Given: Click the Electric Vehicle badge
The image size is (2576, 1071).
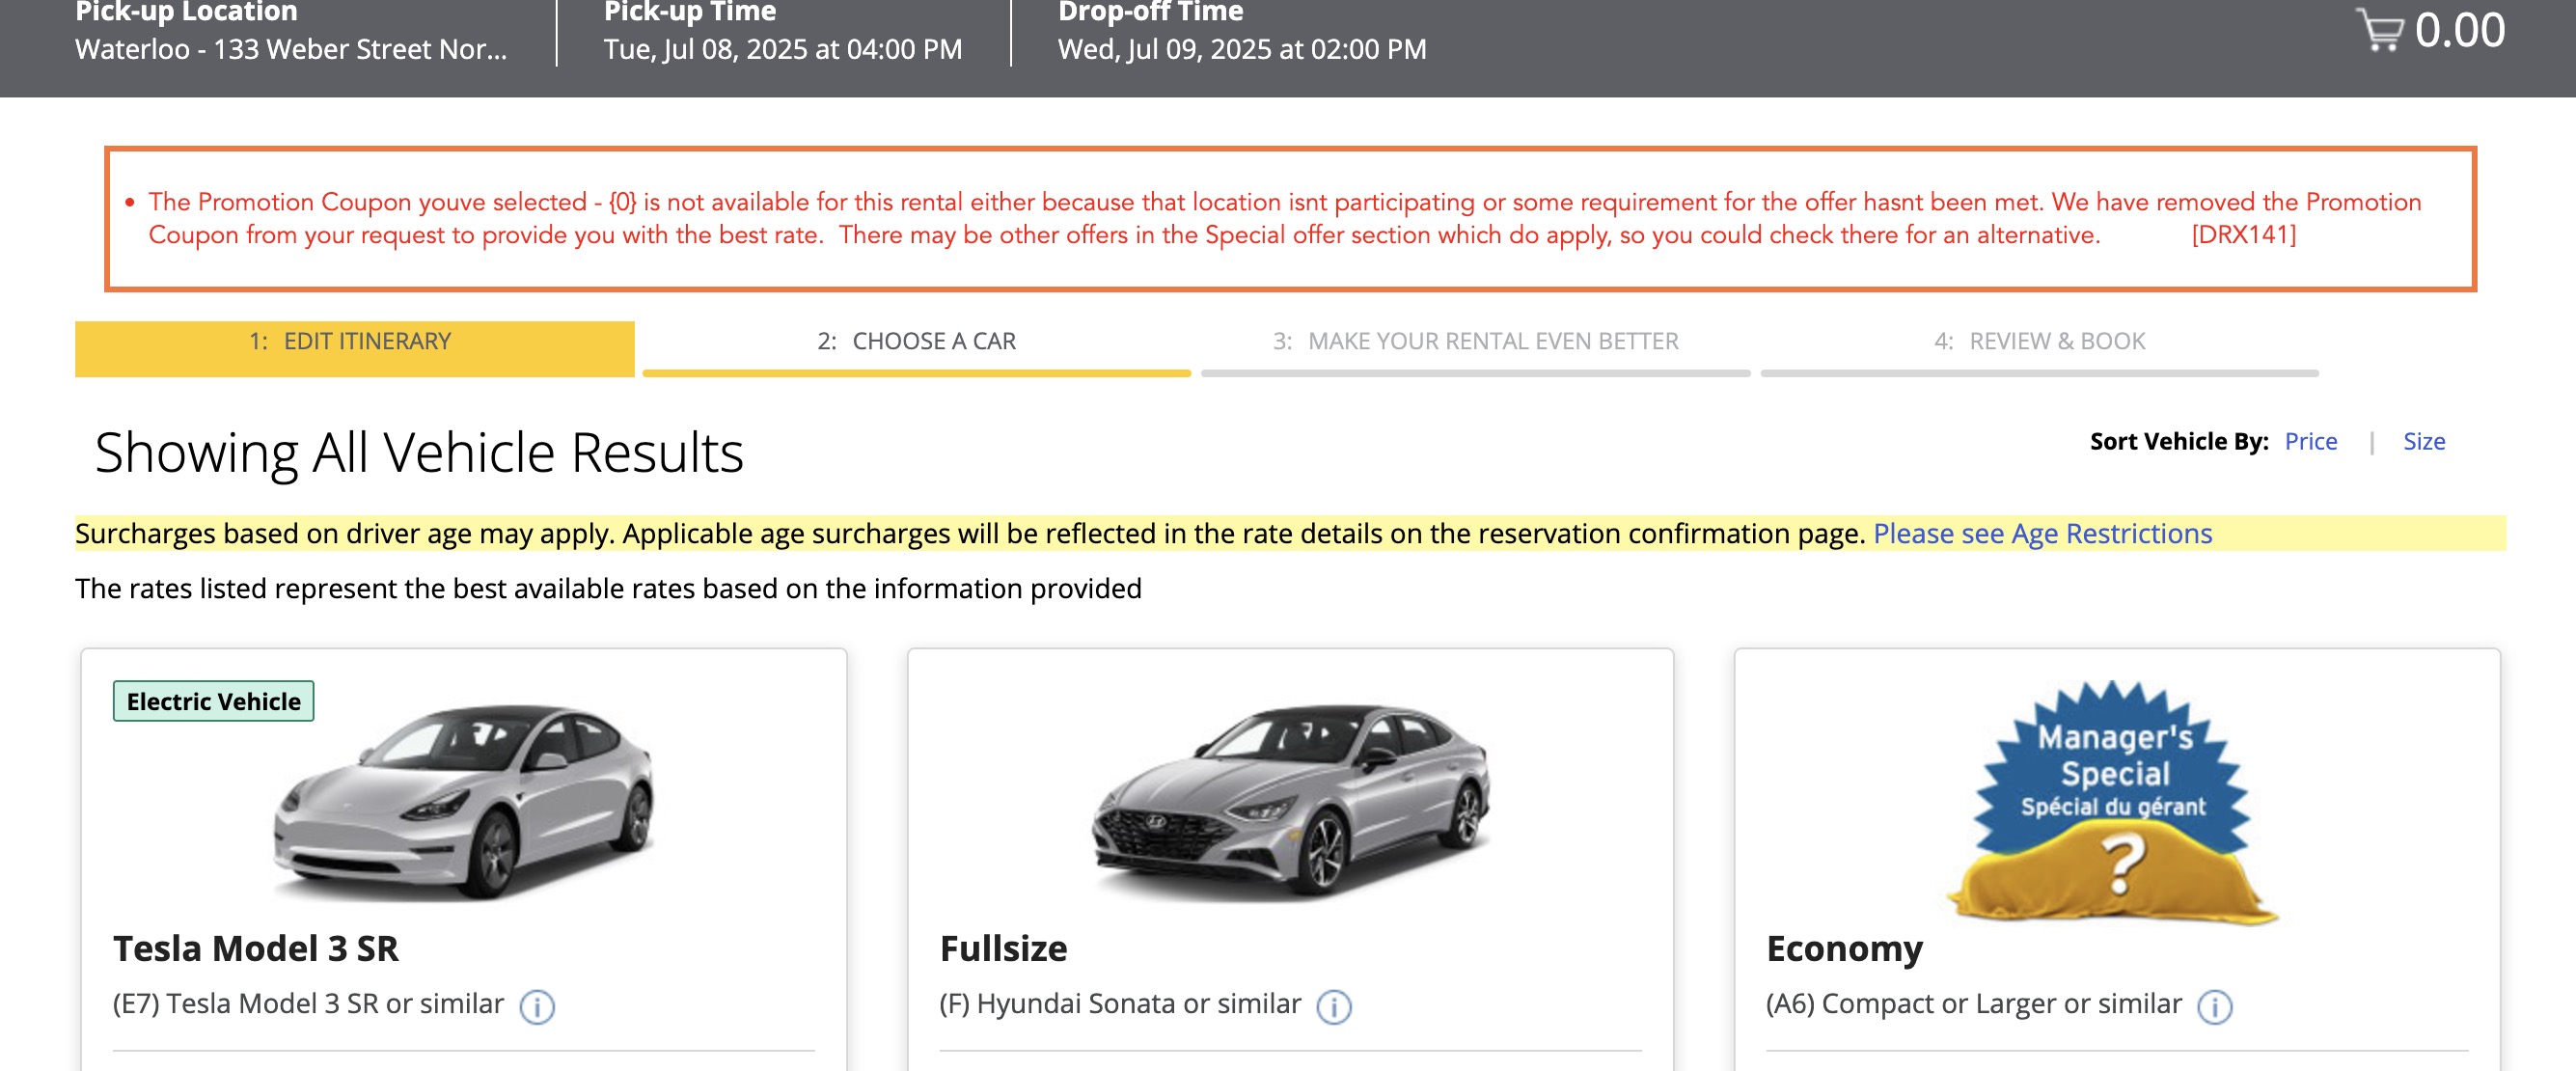Looking at the screenshot, I should point(213,701).
